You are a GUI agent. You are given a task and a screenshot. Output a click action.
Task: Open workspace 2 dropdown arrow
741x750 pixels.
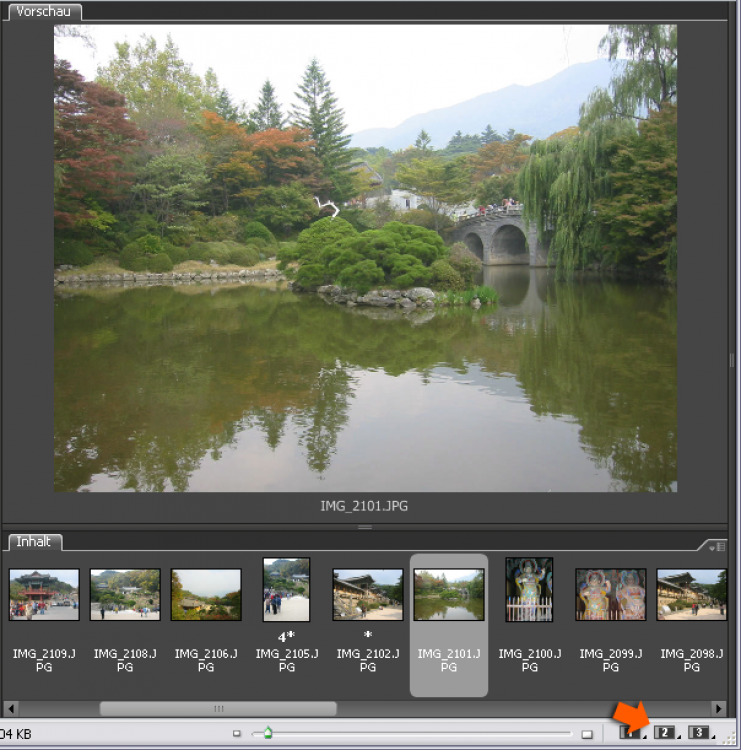[x=679, y=737]
